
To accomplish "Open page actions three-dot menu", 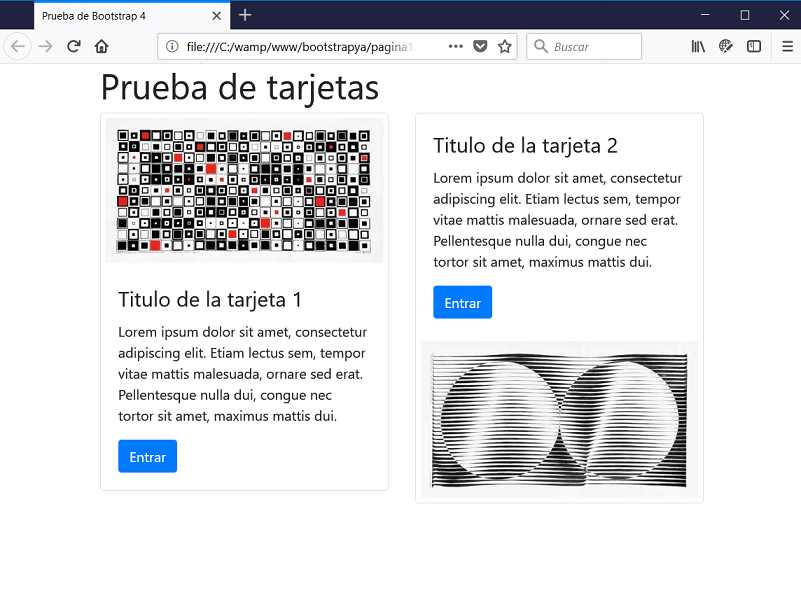I will 455,46.
